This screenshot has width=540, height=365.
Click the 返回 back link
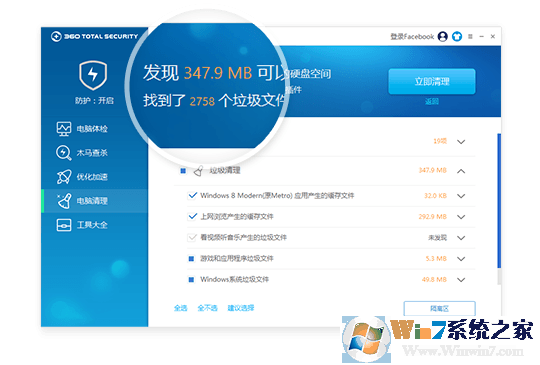[432, 101]
